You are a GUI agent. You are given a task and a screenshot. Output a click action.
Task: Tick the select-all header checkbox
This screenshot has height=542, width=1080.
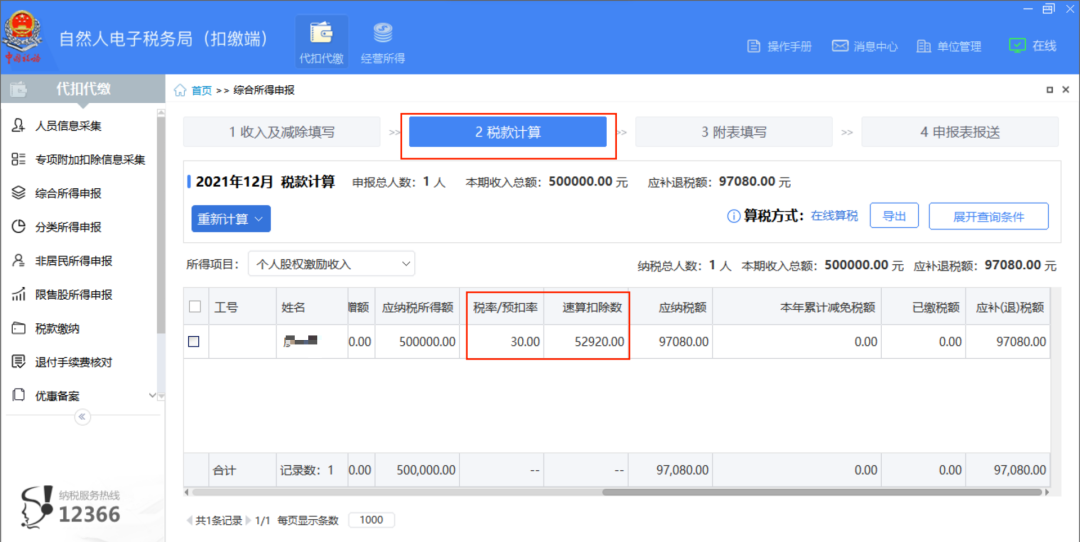click(x=195, y=306)
